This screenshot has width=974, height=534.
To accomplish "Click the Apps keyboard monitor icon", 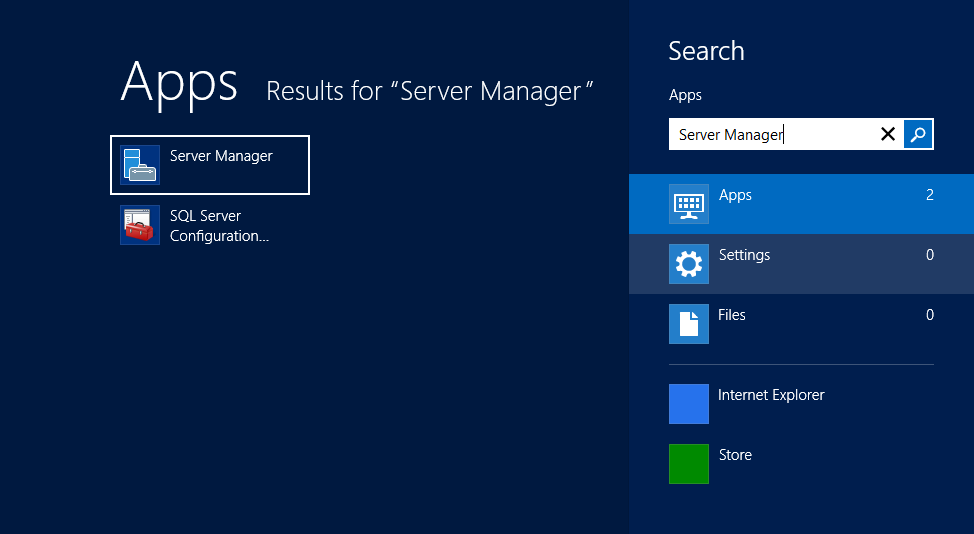I will pyautogui.click(x=689, y=204).
